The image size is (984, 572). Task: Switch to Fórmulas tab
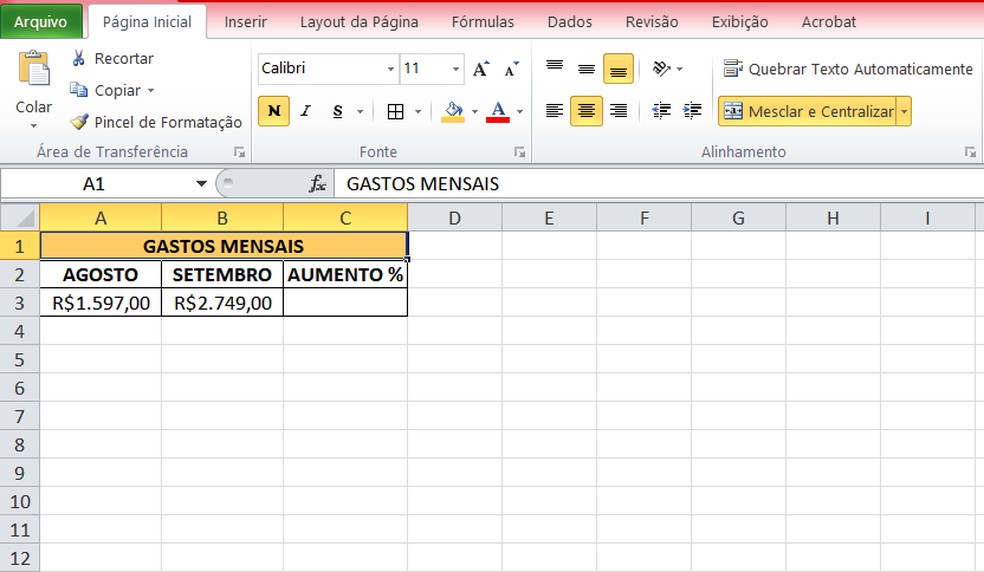click(x=483, y=22)
